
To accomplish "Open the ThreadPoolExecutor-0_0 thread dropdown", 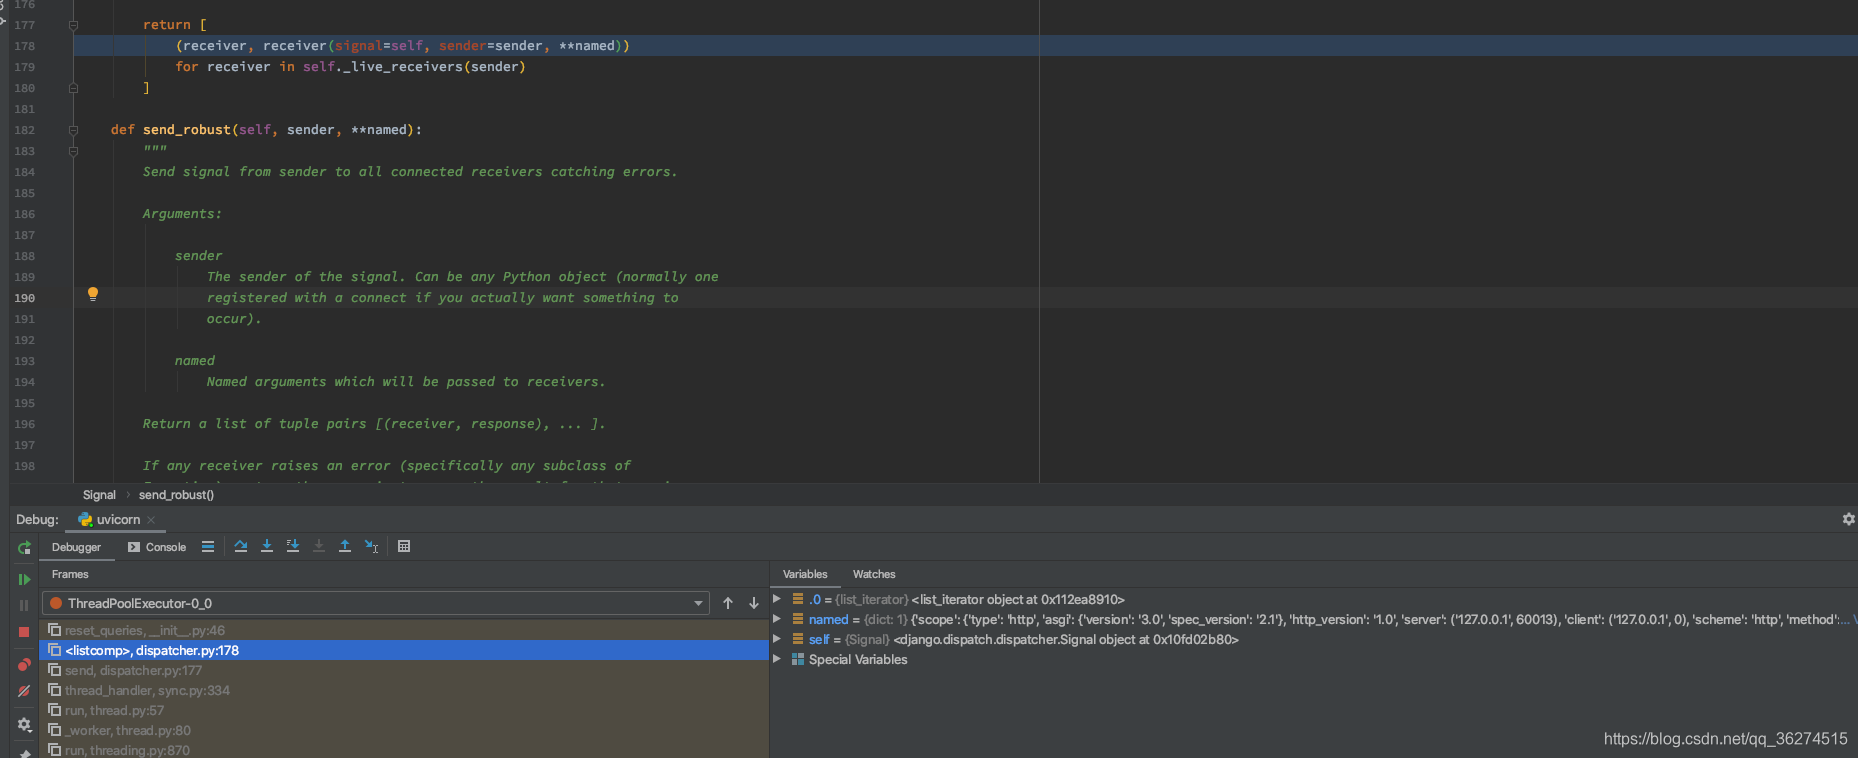I will click(376, 603).
